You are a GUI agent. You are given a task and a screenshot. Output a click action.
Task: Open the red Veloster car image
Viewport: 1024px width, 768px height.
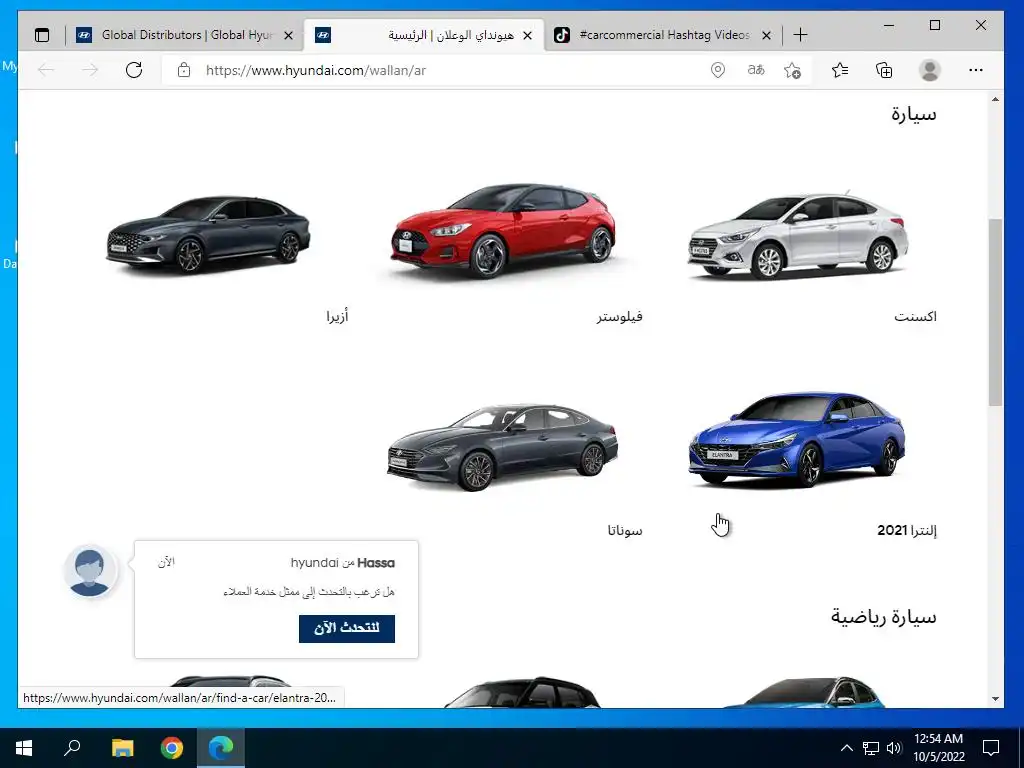tap(503, 230)
